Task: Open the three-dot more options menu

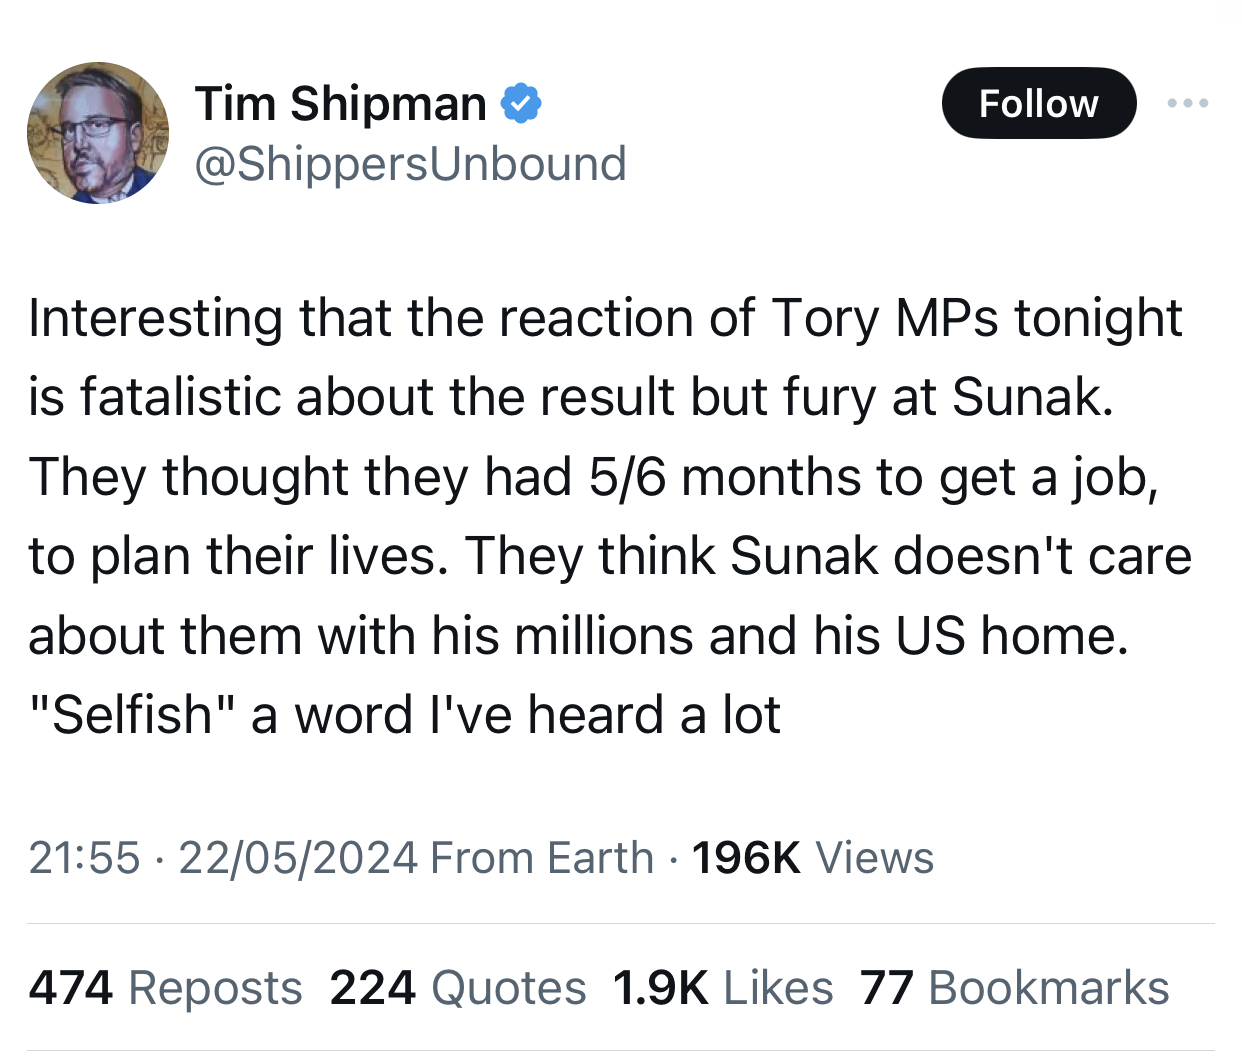Action: 1188,103
